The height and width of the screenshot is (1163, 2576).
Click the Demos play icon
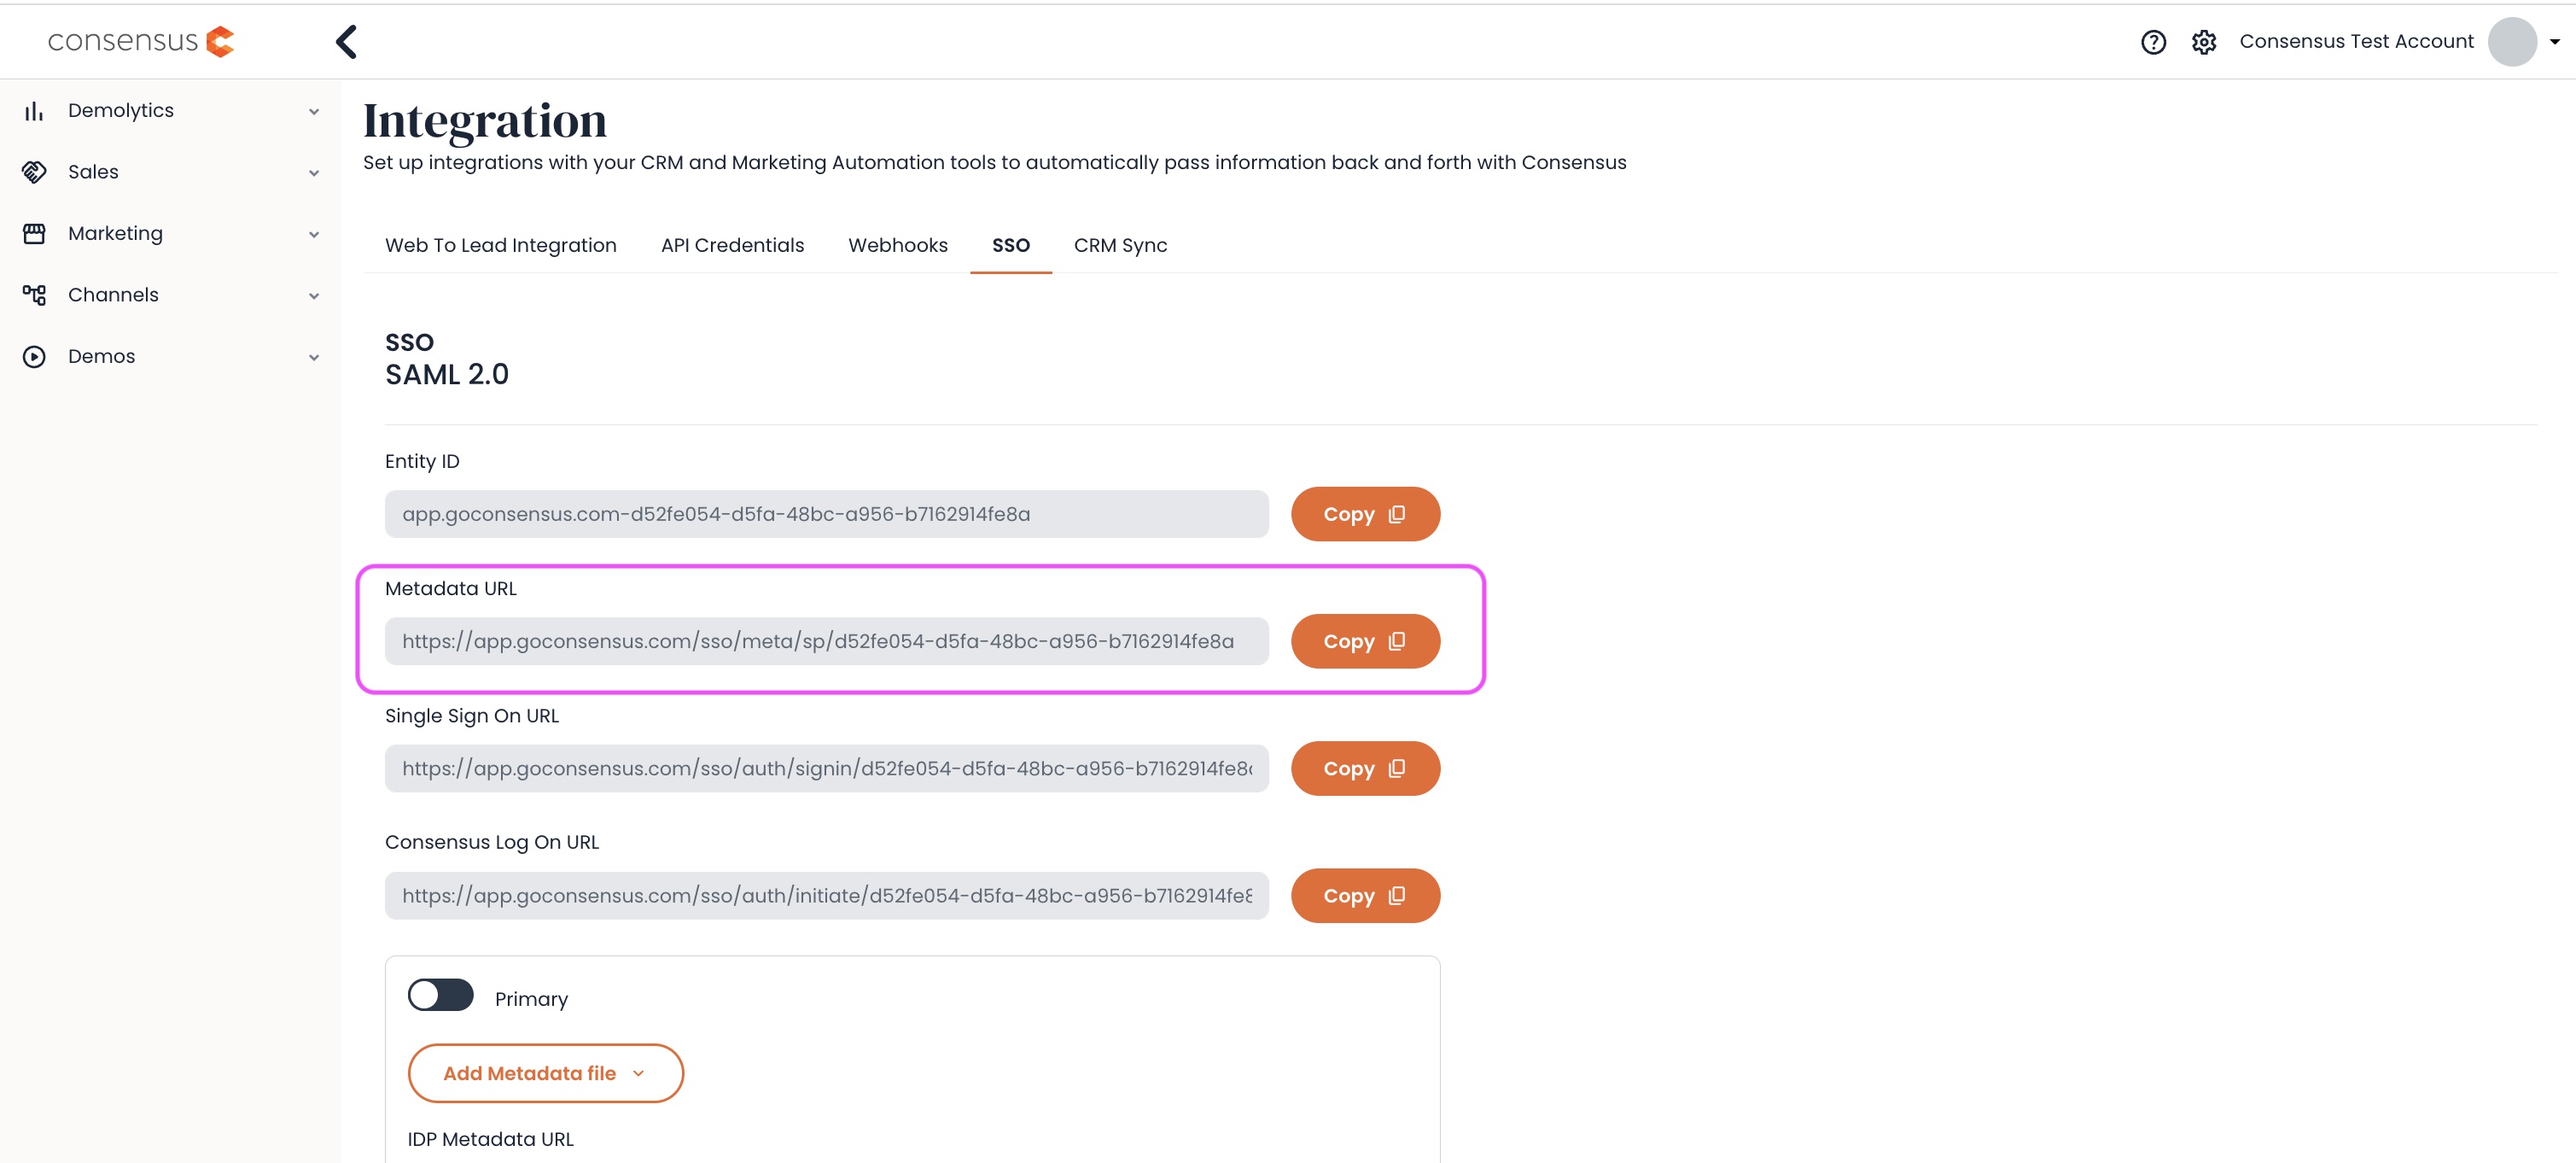click(34, 357)
